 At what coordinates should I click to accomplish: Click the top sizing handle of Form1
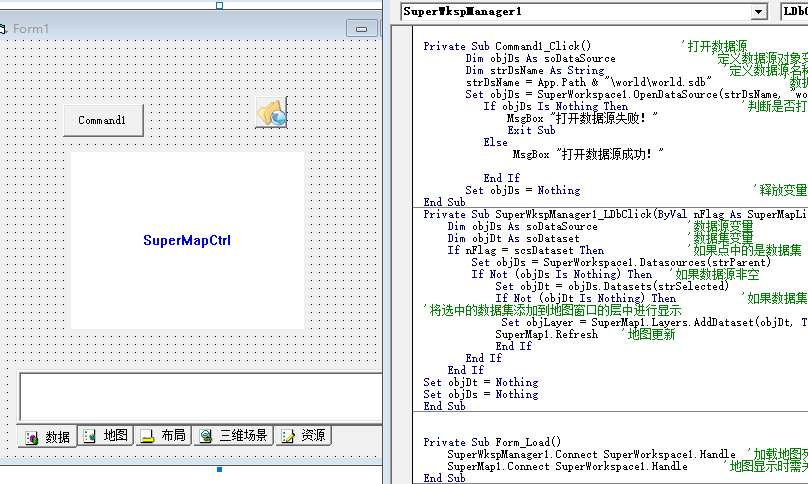[220, 5]
